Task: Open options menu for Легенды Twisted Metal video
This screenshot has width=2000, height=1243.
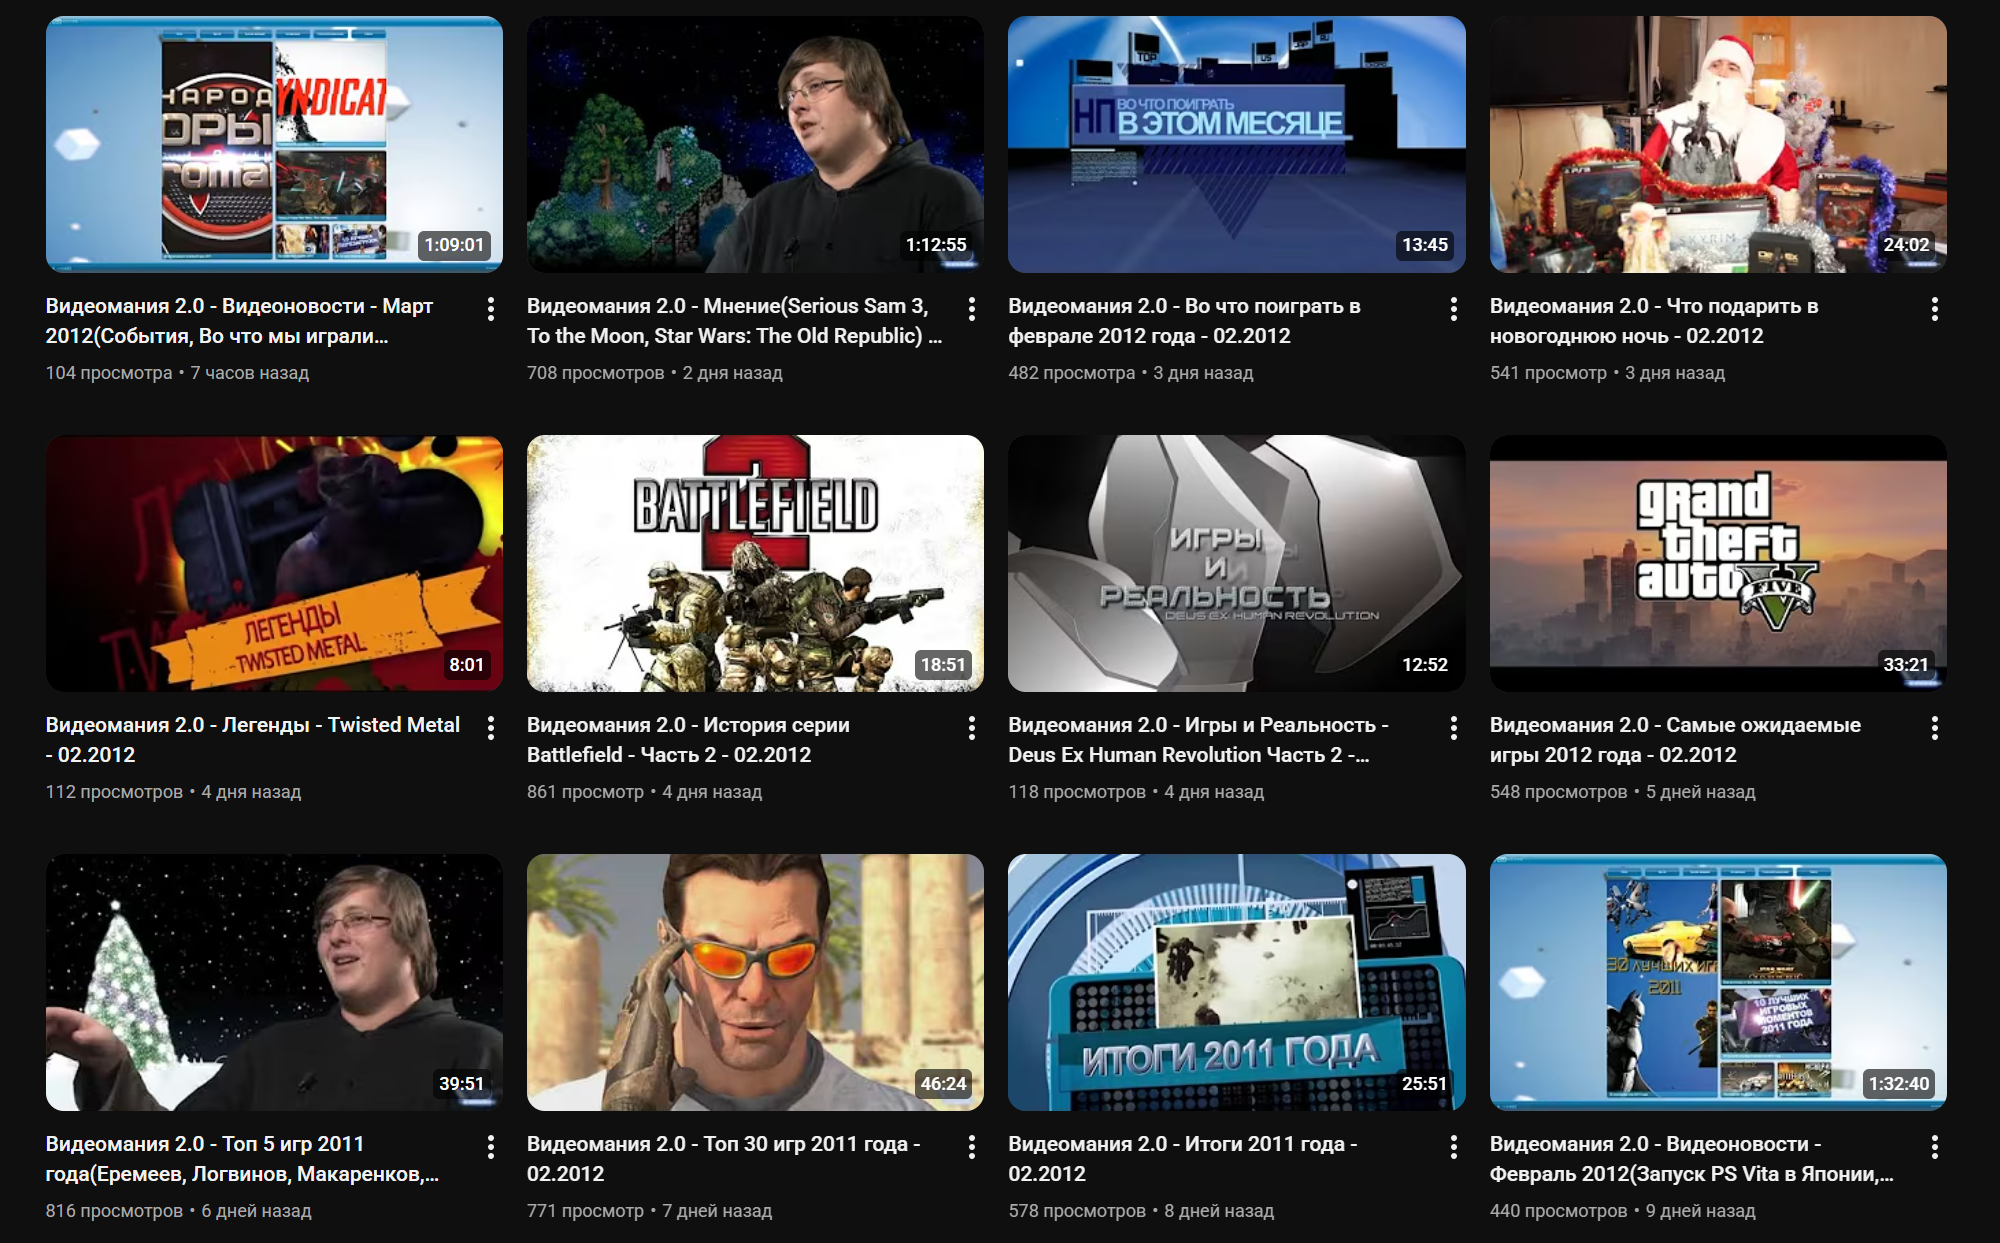Action: 490,728
